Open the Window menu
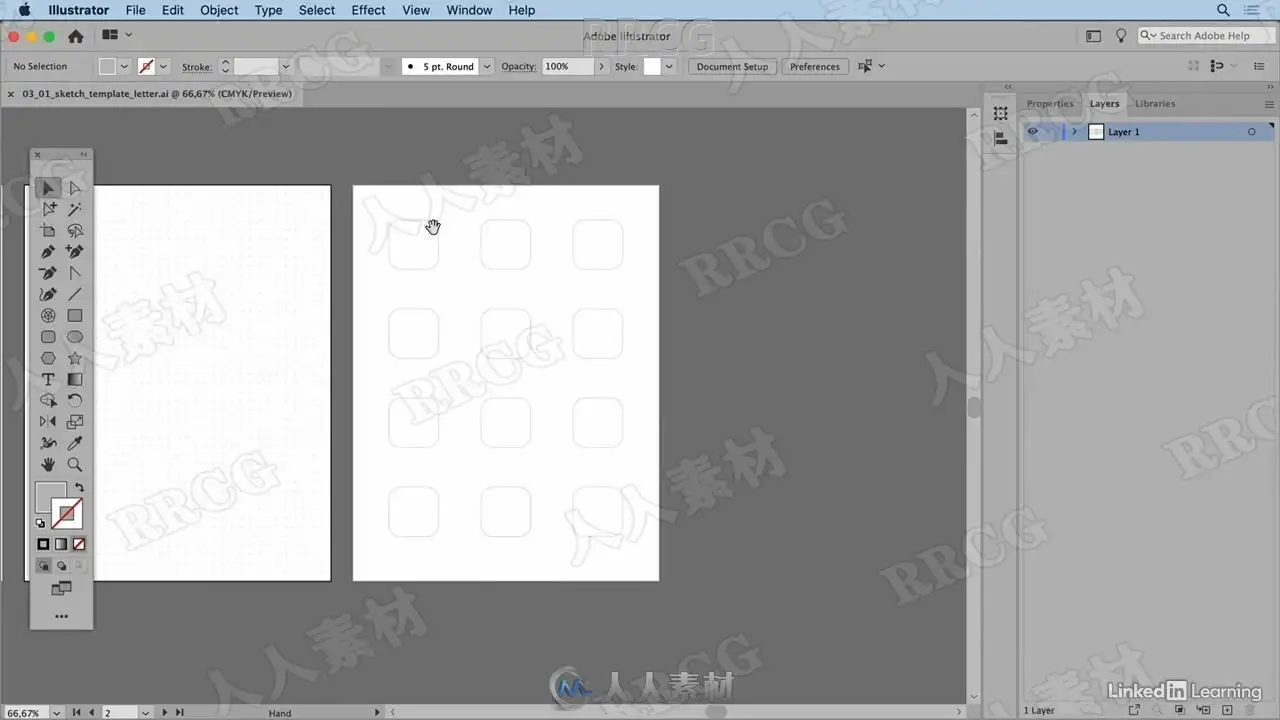The height and width of the screenshot is (720, 1280). tap(469, 10)
